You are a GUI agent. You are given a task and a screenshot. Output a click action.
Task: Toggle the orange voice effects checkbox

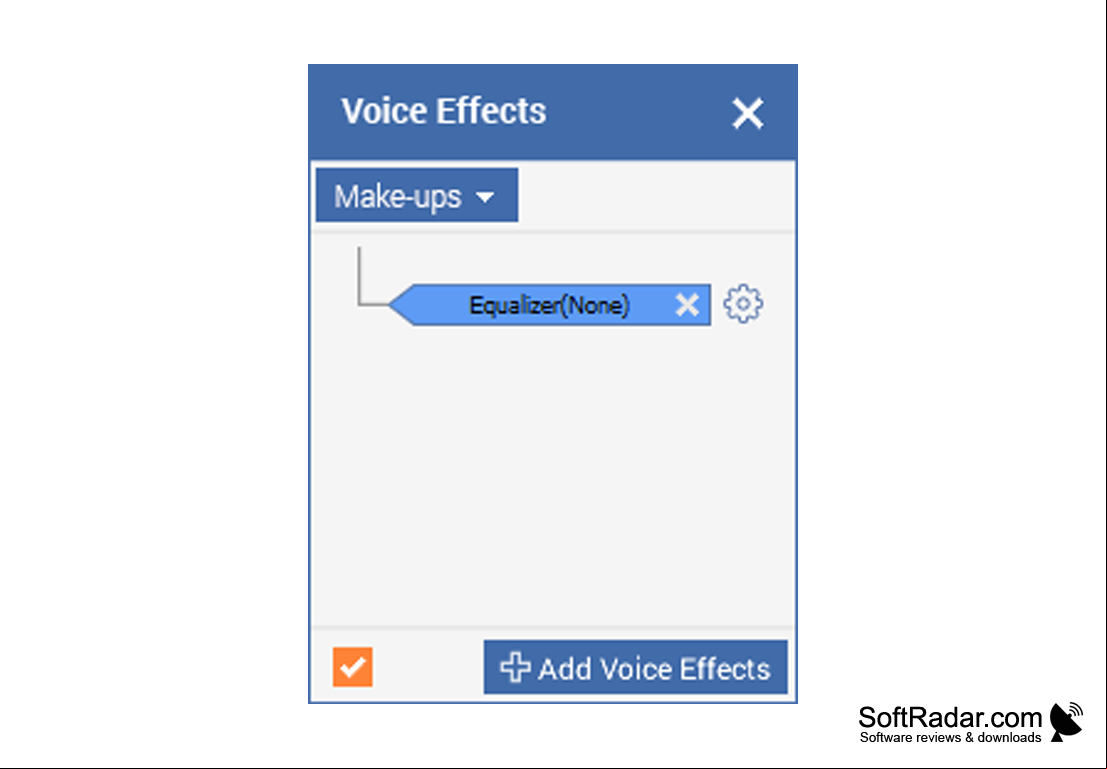click(x=353, y=667)
